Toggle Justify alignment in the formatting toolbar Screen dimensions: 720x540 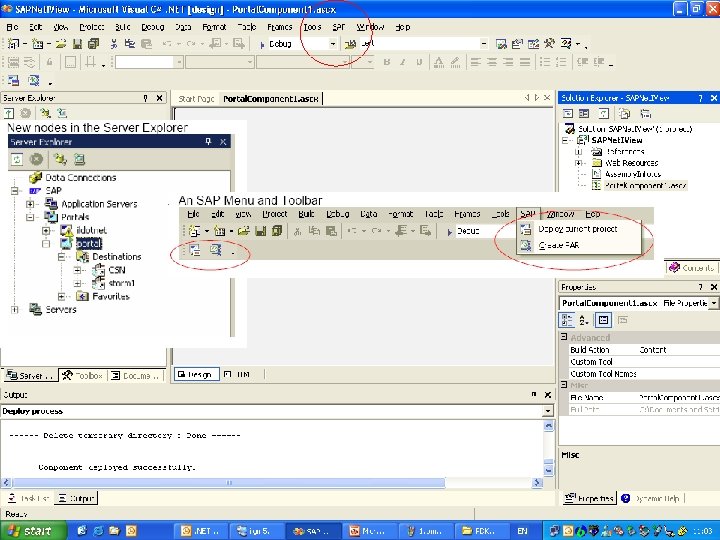pos(525,62)
